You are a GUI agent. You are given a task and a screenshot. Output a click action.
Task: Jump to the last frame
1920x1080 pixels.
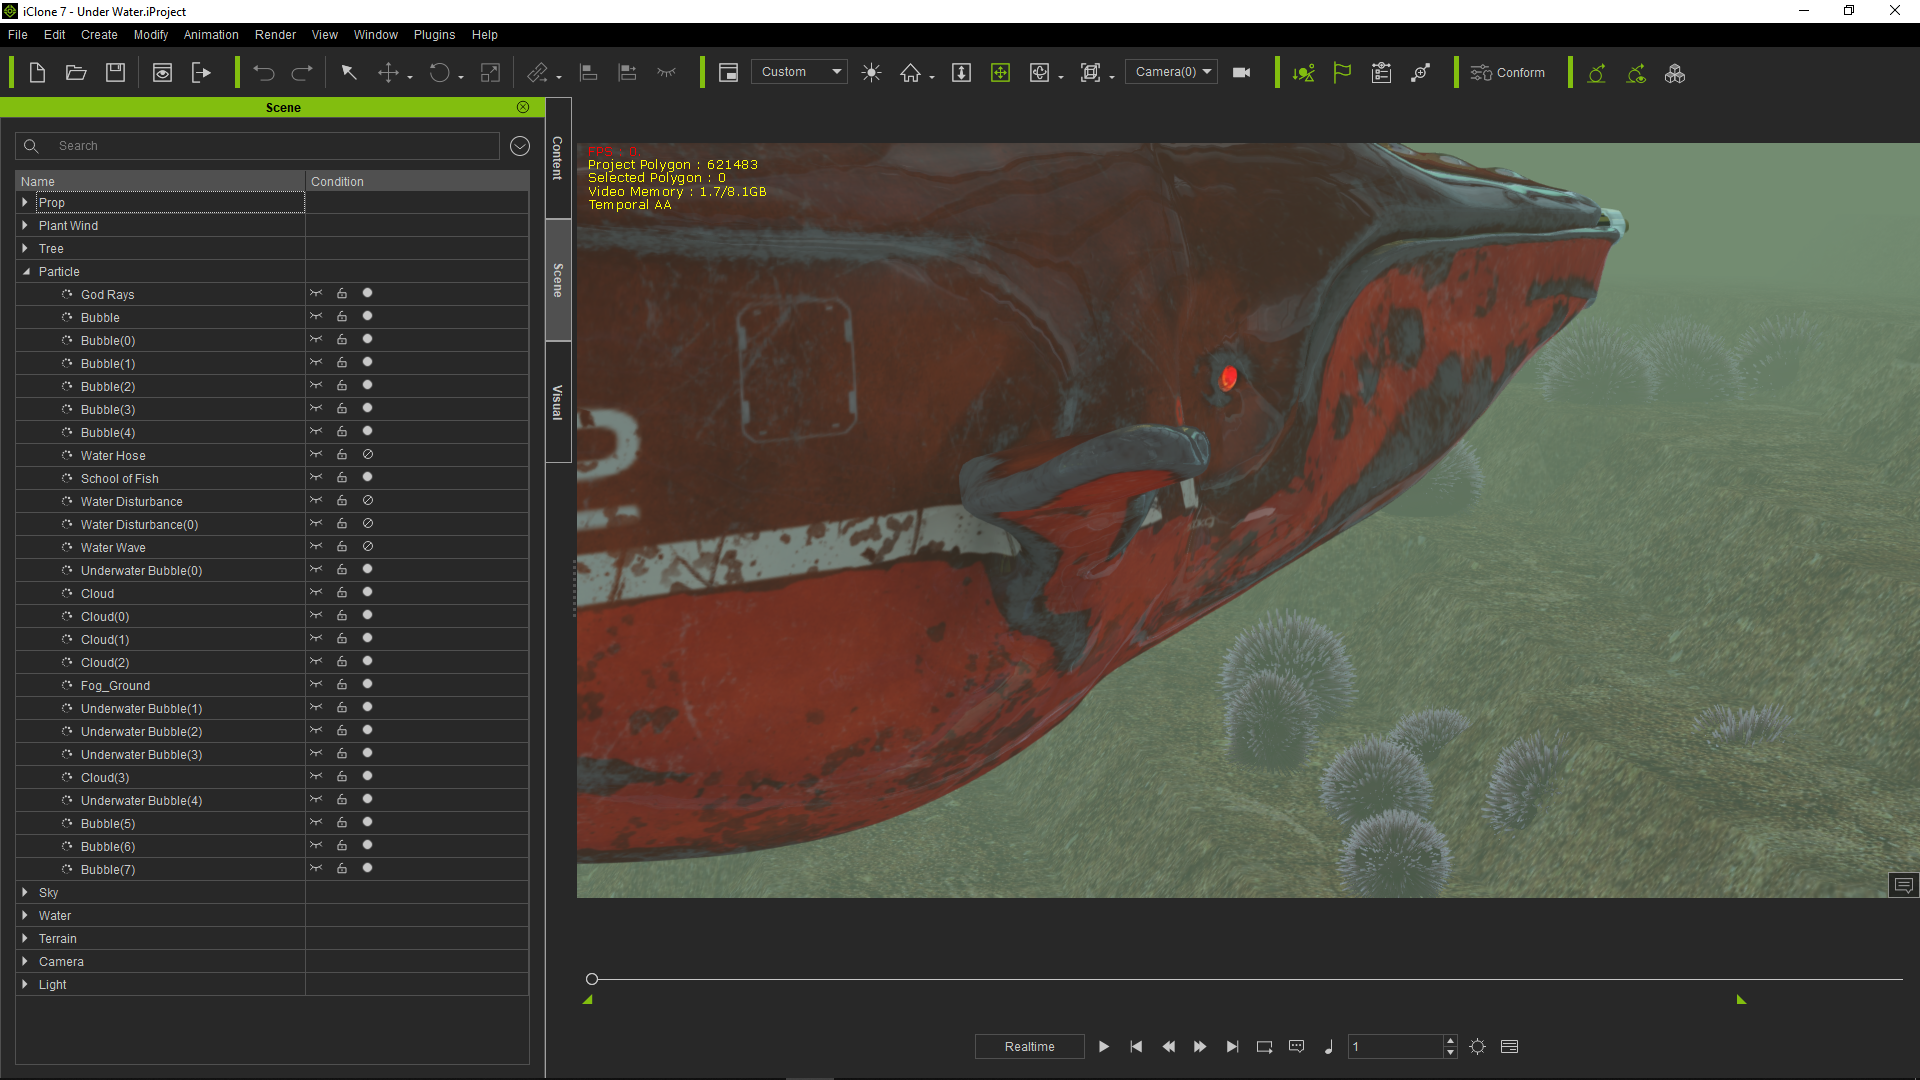tap(1232, 1047)
